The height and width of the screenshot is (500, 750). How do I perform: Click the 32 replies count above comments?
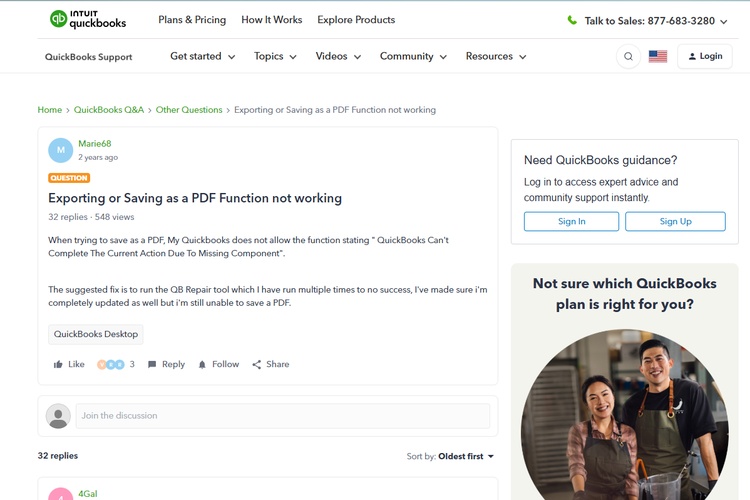point(58,456)
